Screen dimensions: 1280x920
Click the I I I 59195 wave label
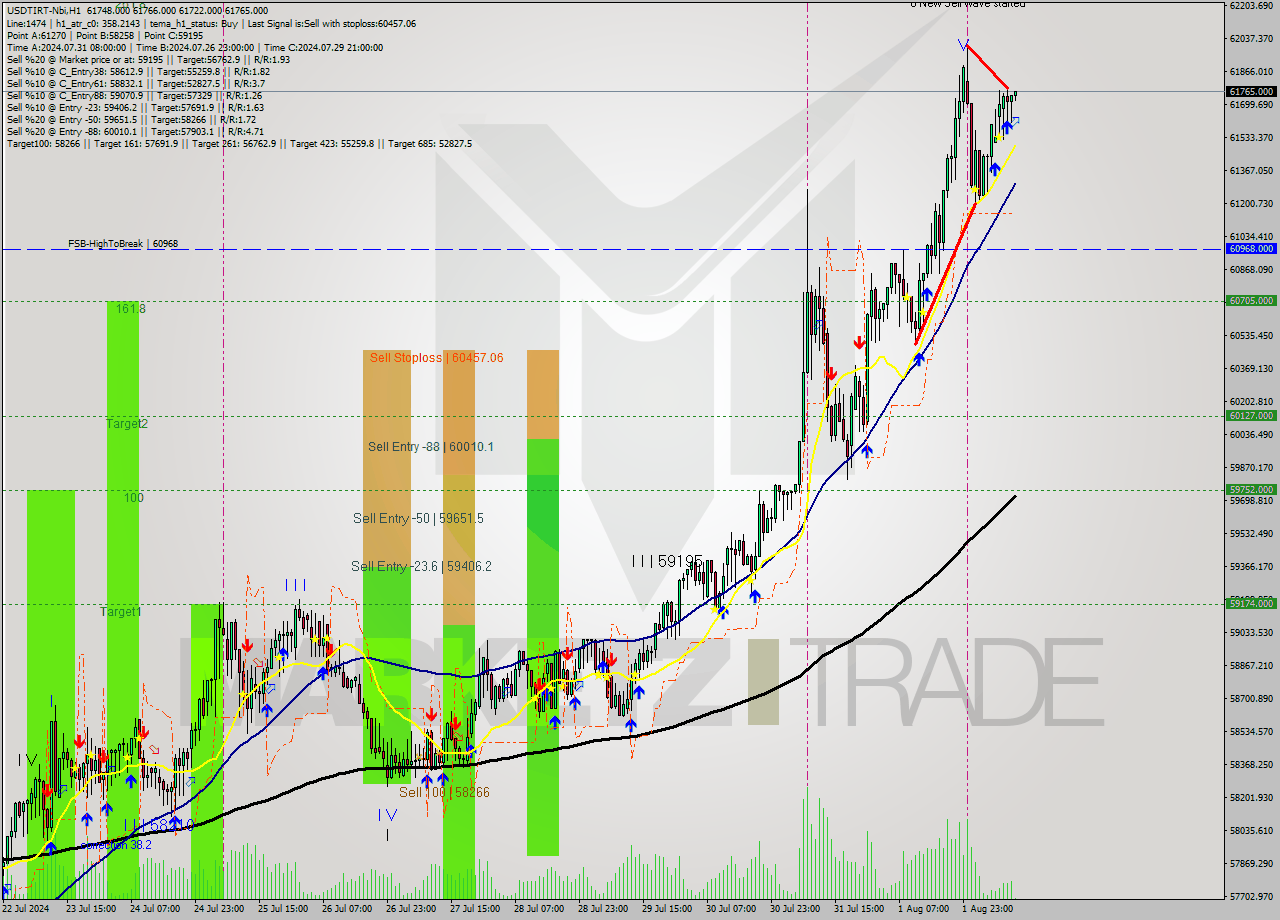667,561
